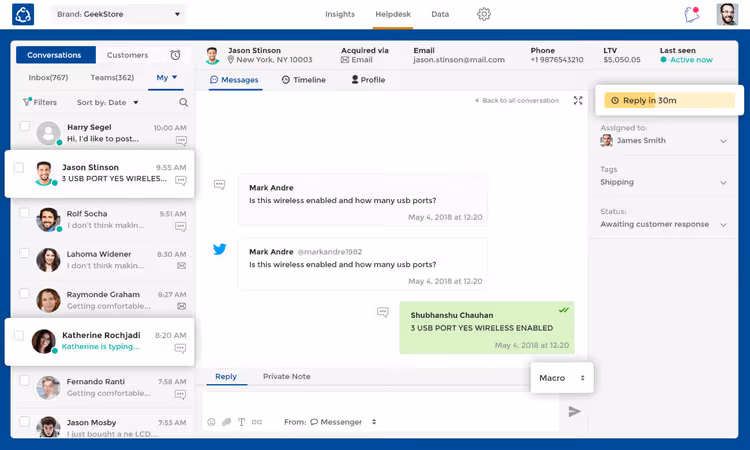750x450 pixels.
Task: Open the settings gear icon
Action: 484,14
